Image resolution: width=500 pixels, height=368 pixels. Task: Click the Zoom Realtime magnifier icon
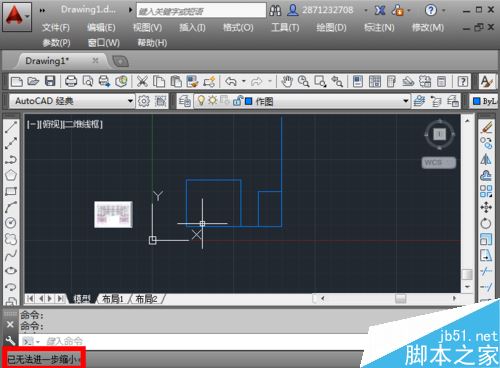click(x=303, y=81)
